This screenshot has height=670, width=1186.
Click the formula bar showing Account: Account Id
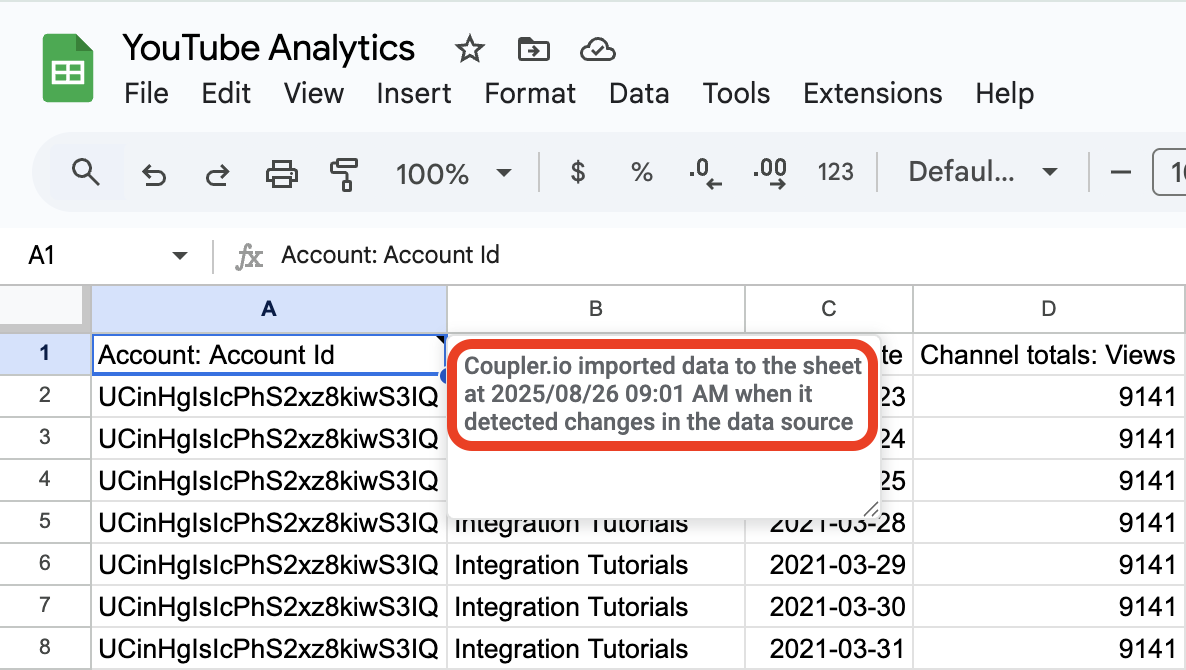390,255
